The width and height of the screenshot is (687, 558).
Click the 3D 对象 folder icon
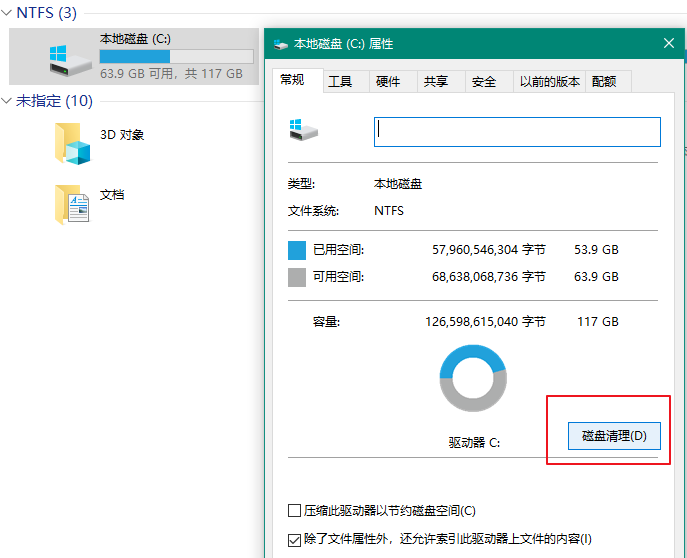pos(72,144)
